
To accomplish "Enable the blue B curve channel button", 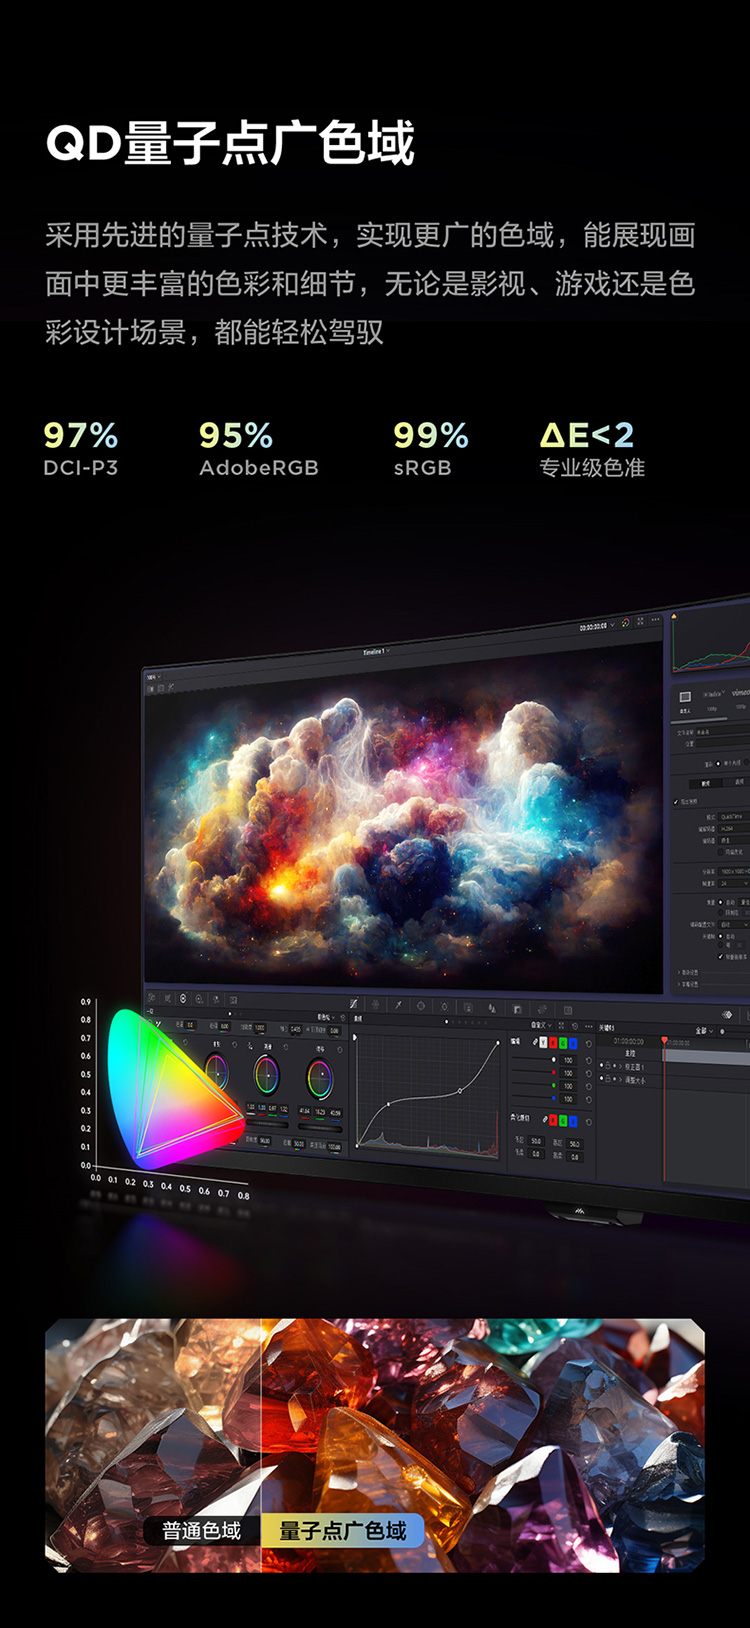I will (x=573, y=1044).
